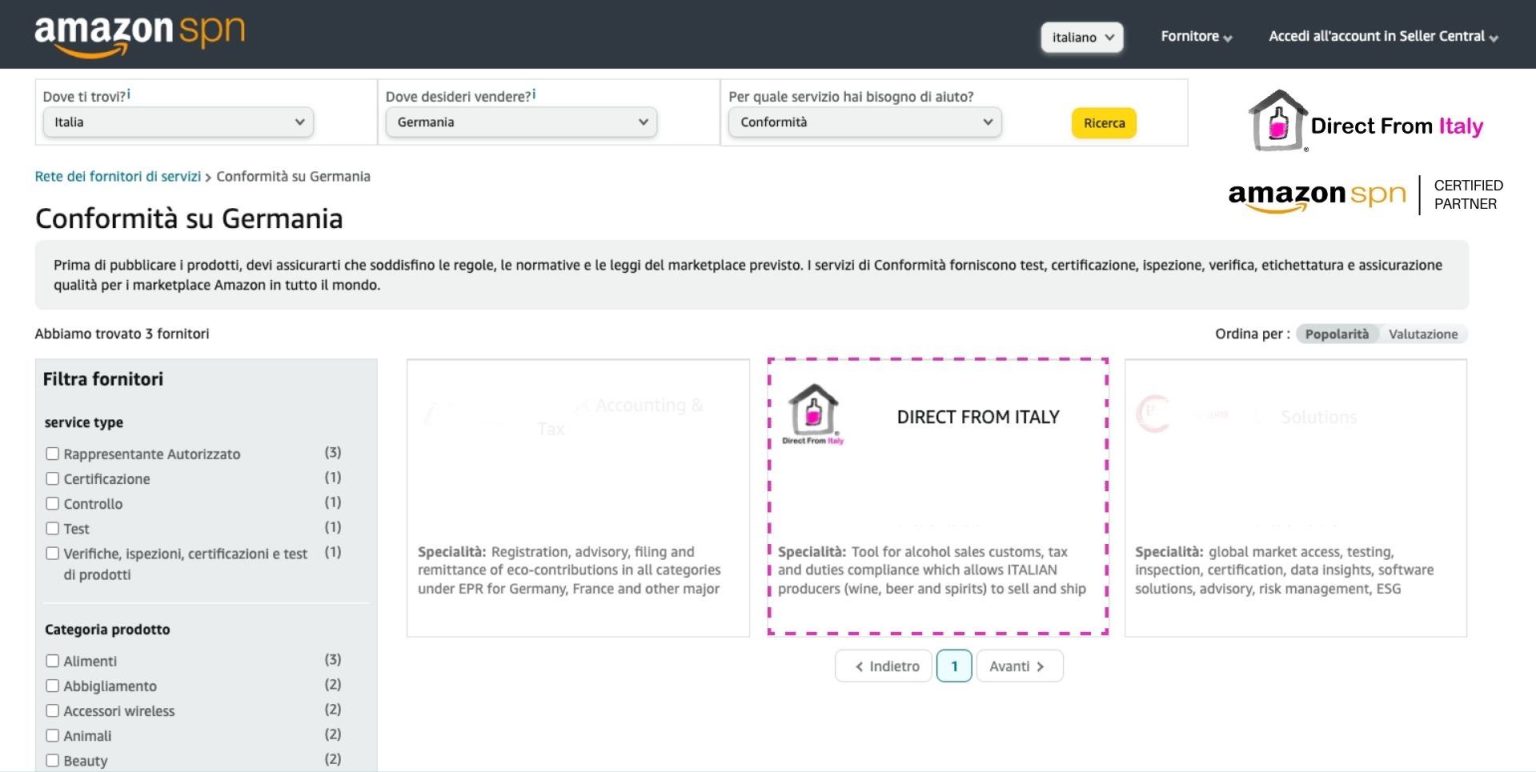Open the Fornitore menu

pyautogui.click(x=1196, y=37)
